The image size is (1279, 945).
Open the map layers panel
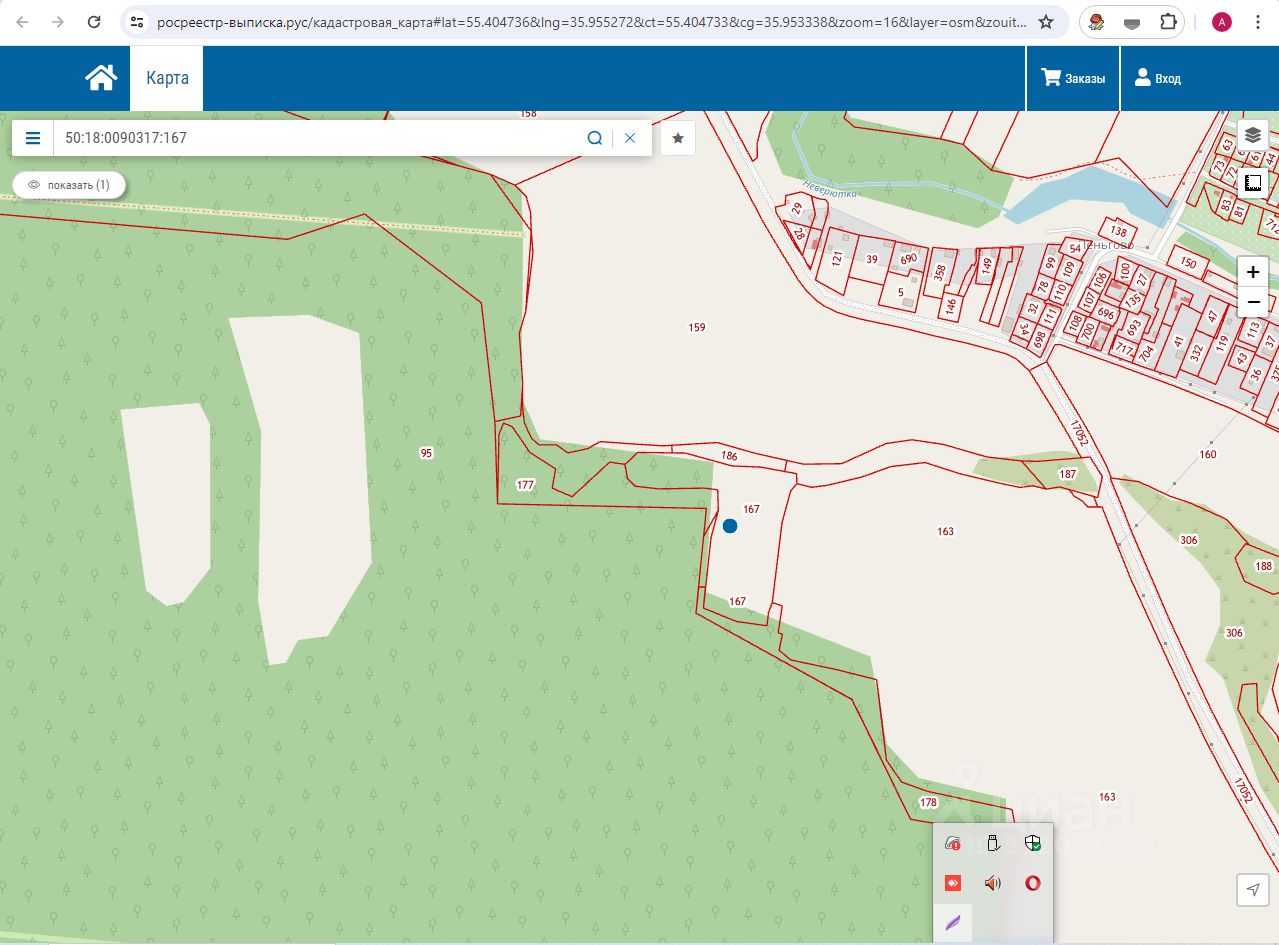(1252, 135)
